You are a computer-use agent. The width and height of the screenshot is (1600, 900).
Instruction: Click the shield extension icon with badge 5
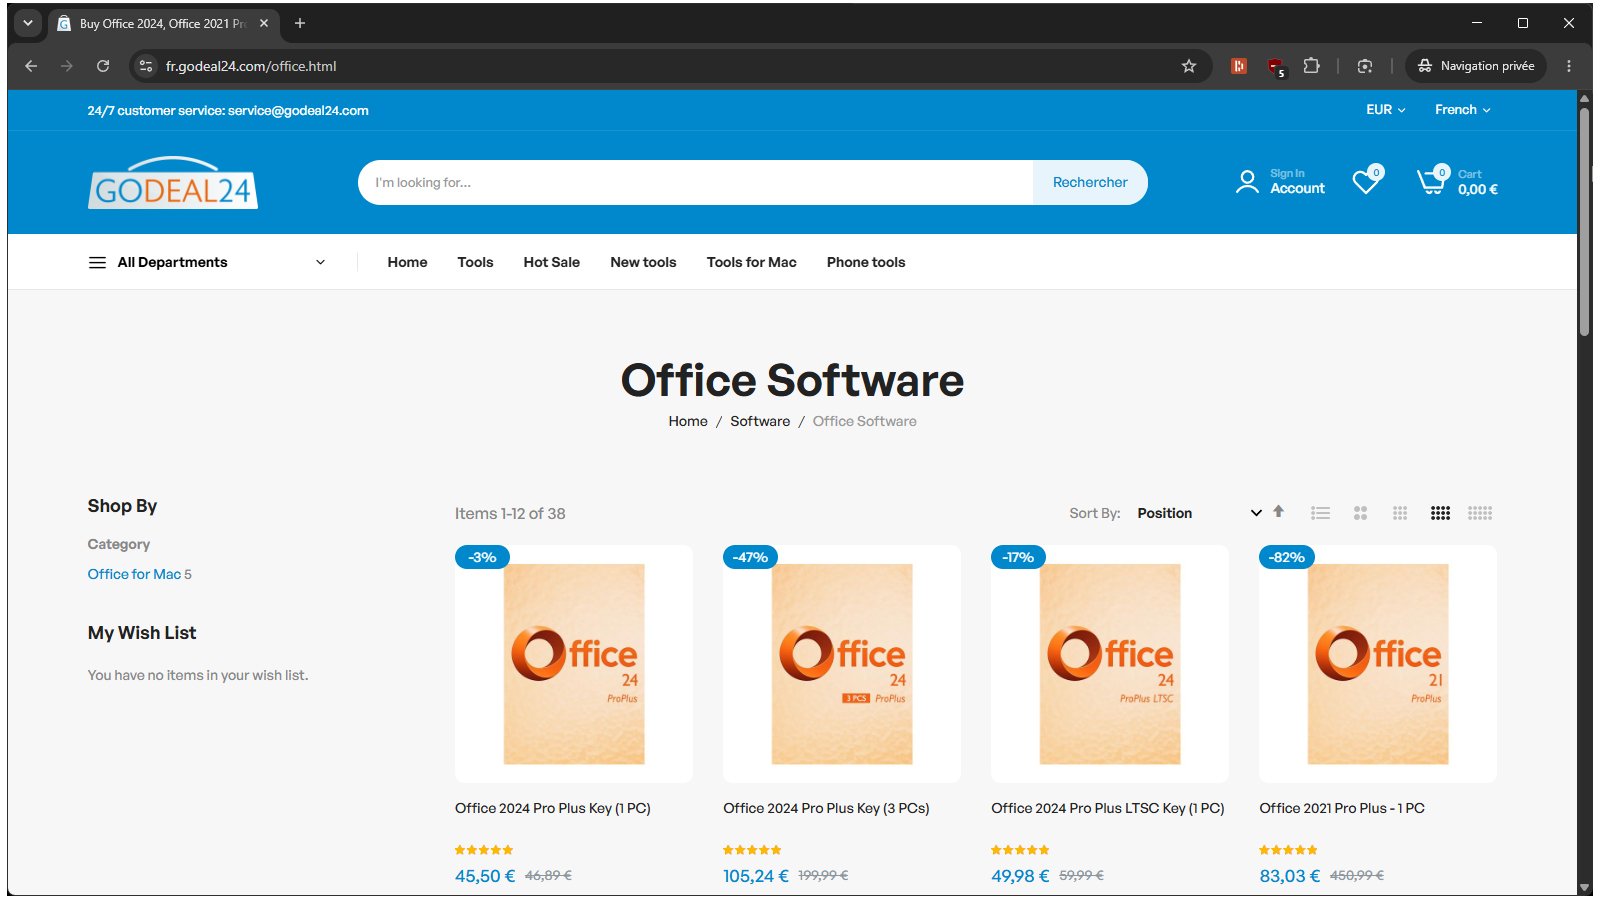tap(1276, 67)
